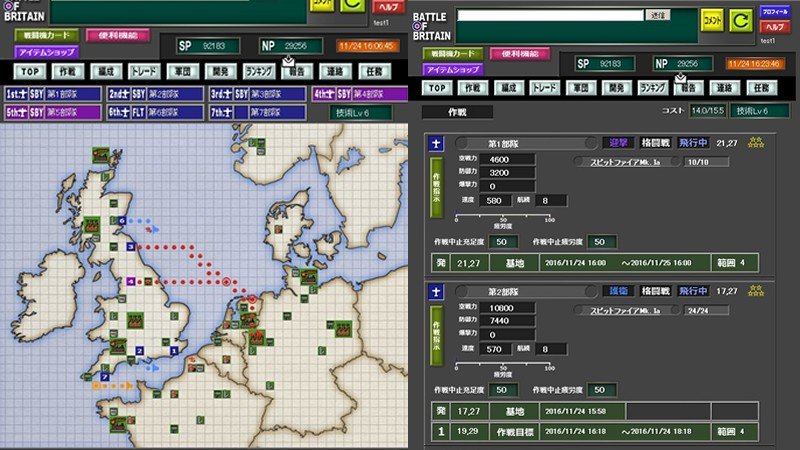Viewport: 800px width, 450px height.
Task: Open the envelope mail icon above 報告 in operations panel
Action: coord(681,76)
